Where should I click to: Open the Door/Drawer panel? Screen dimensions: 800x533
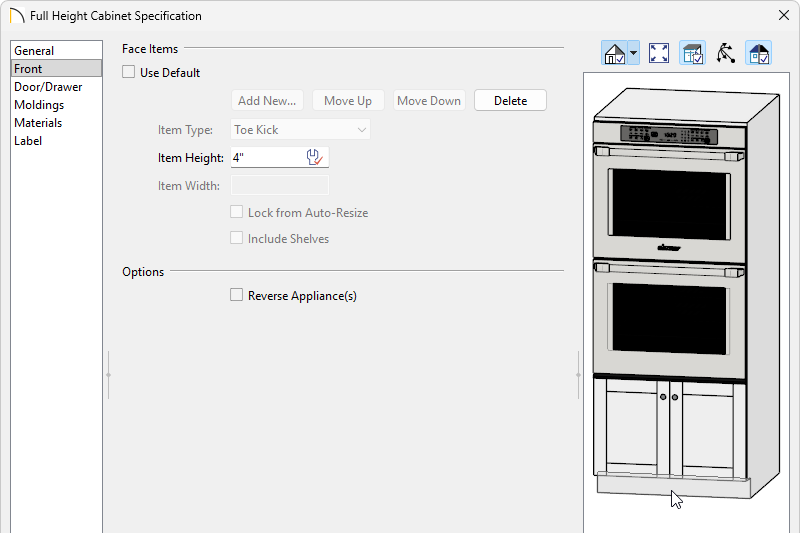56,87
